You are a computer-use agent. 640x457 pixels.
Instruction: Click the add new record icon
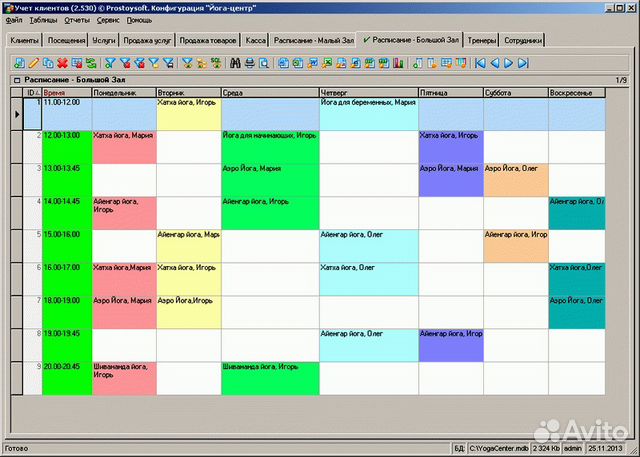click(20, 63)
